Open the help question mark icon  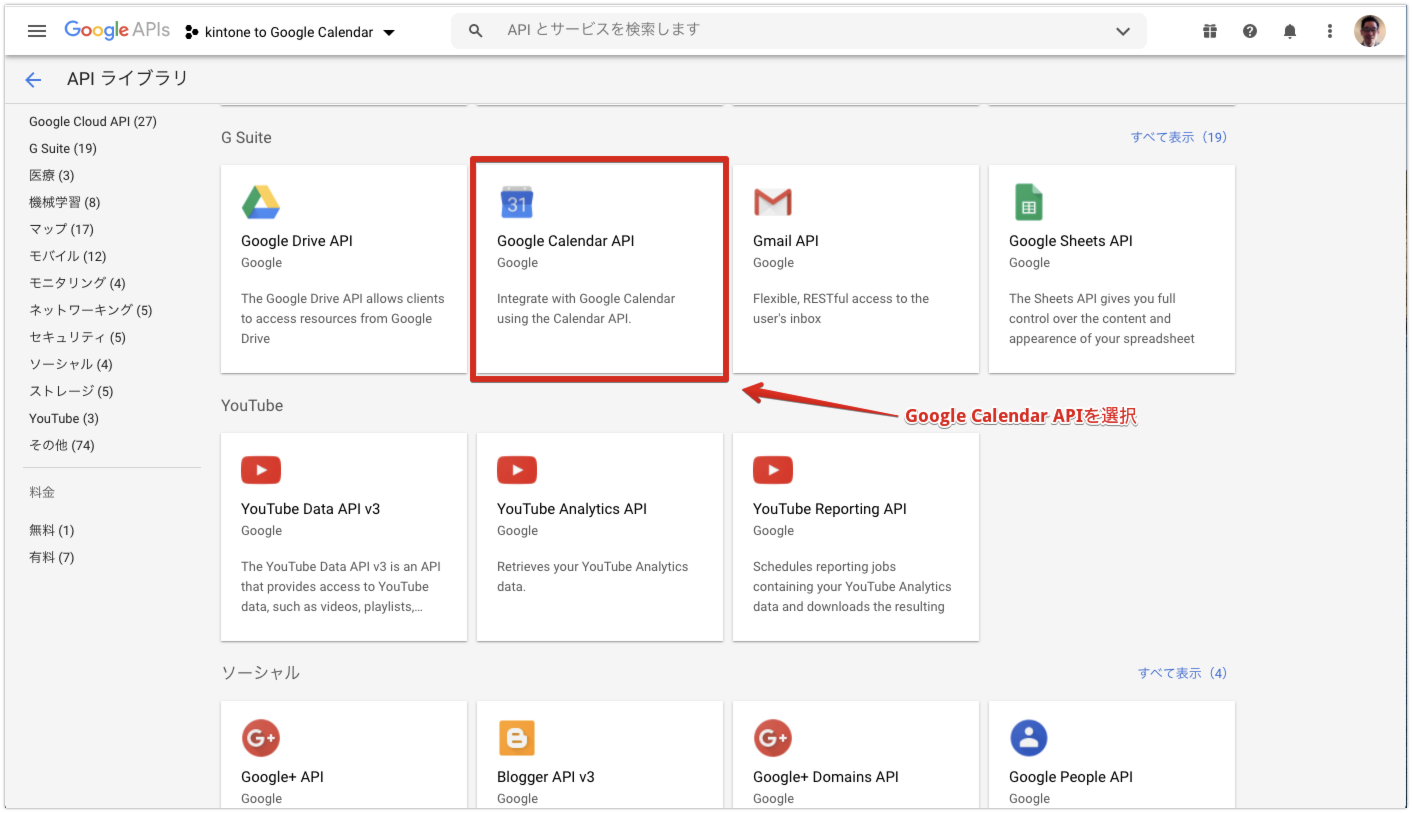pyautogui.click(x=1250, y=31)
